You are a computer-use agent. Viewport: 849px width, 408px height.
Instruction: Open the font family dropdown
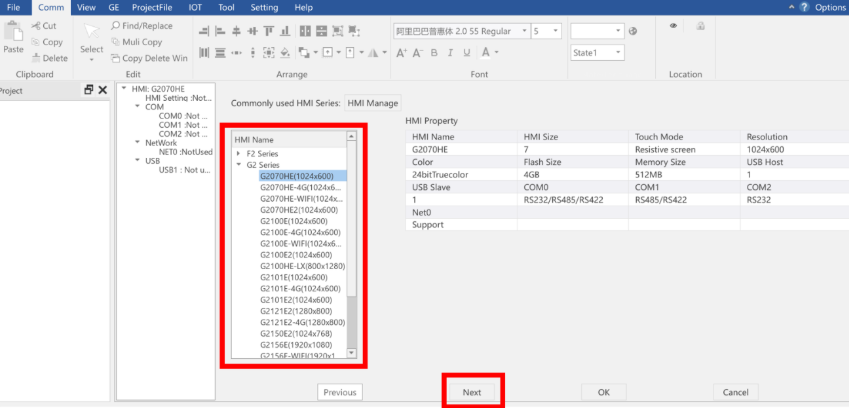click(525, 31)
